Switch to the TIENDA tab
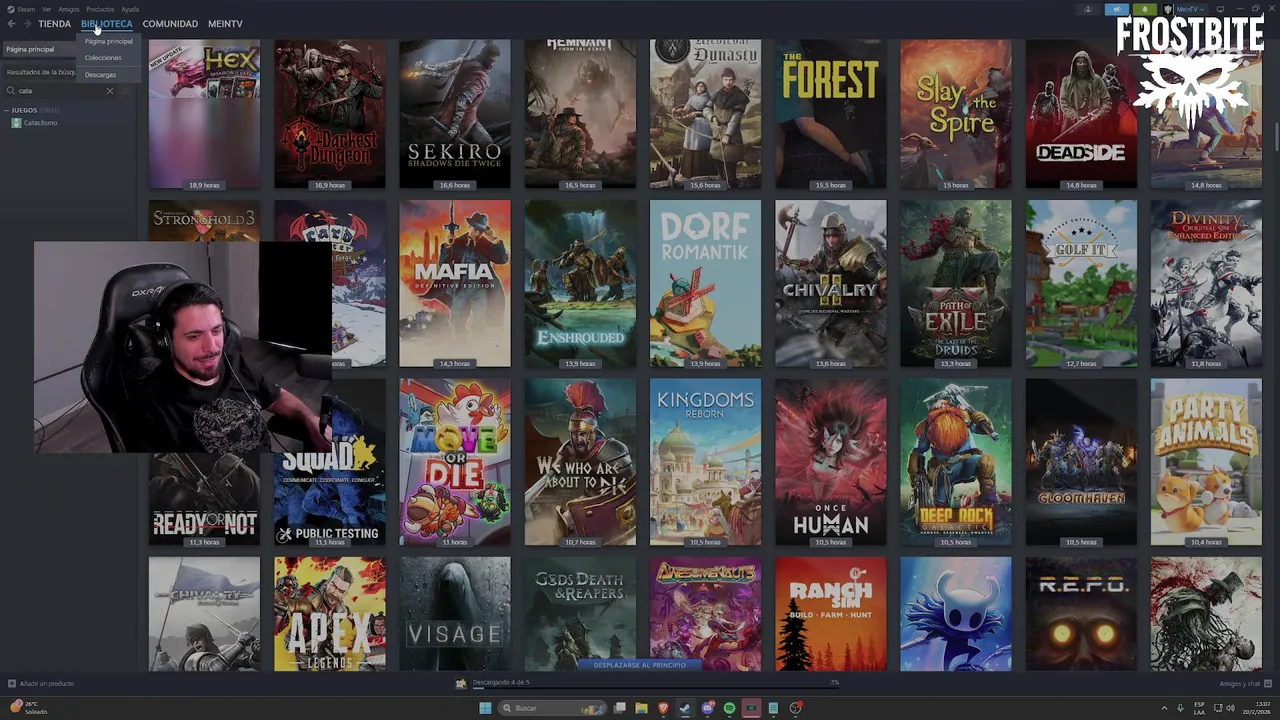 coord(55,24)
